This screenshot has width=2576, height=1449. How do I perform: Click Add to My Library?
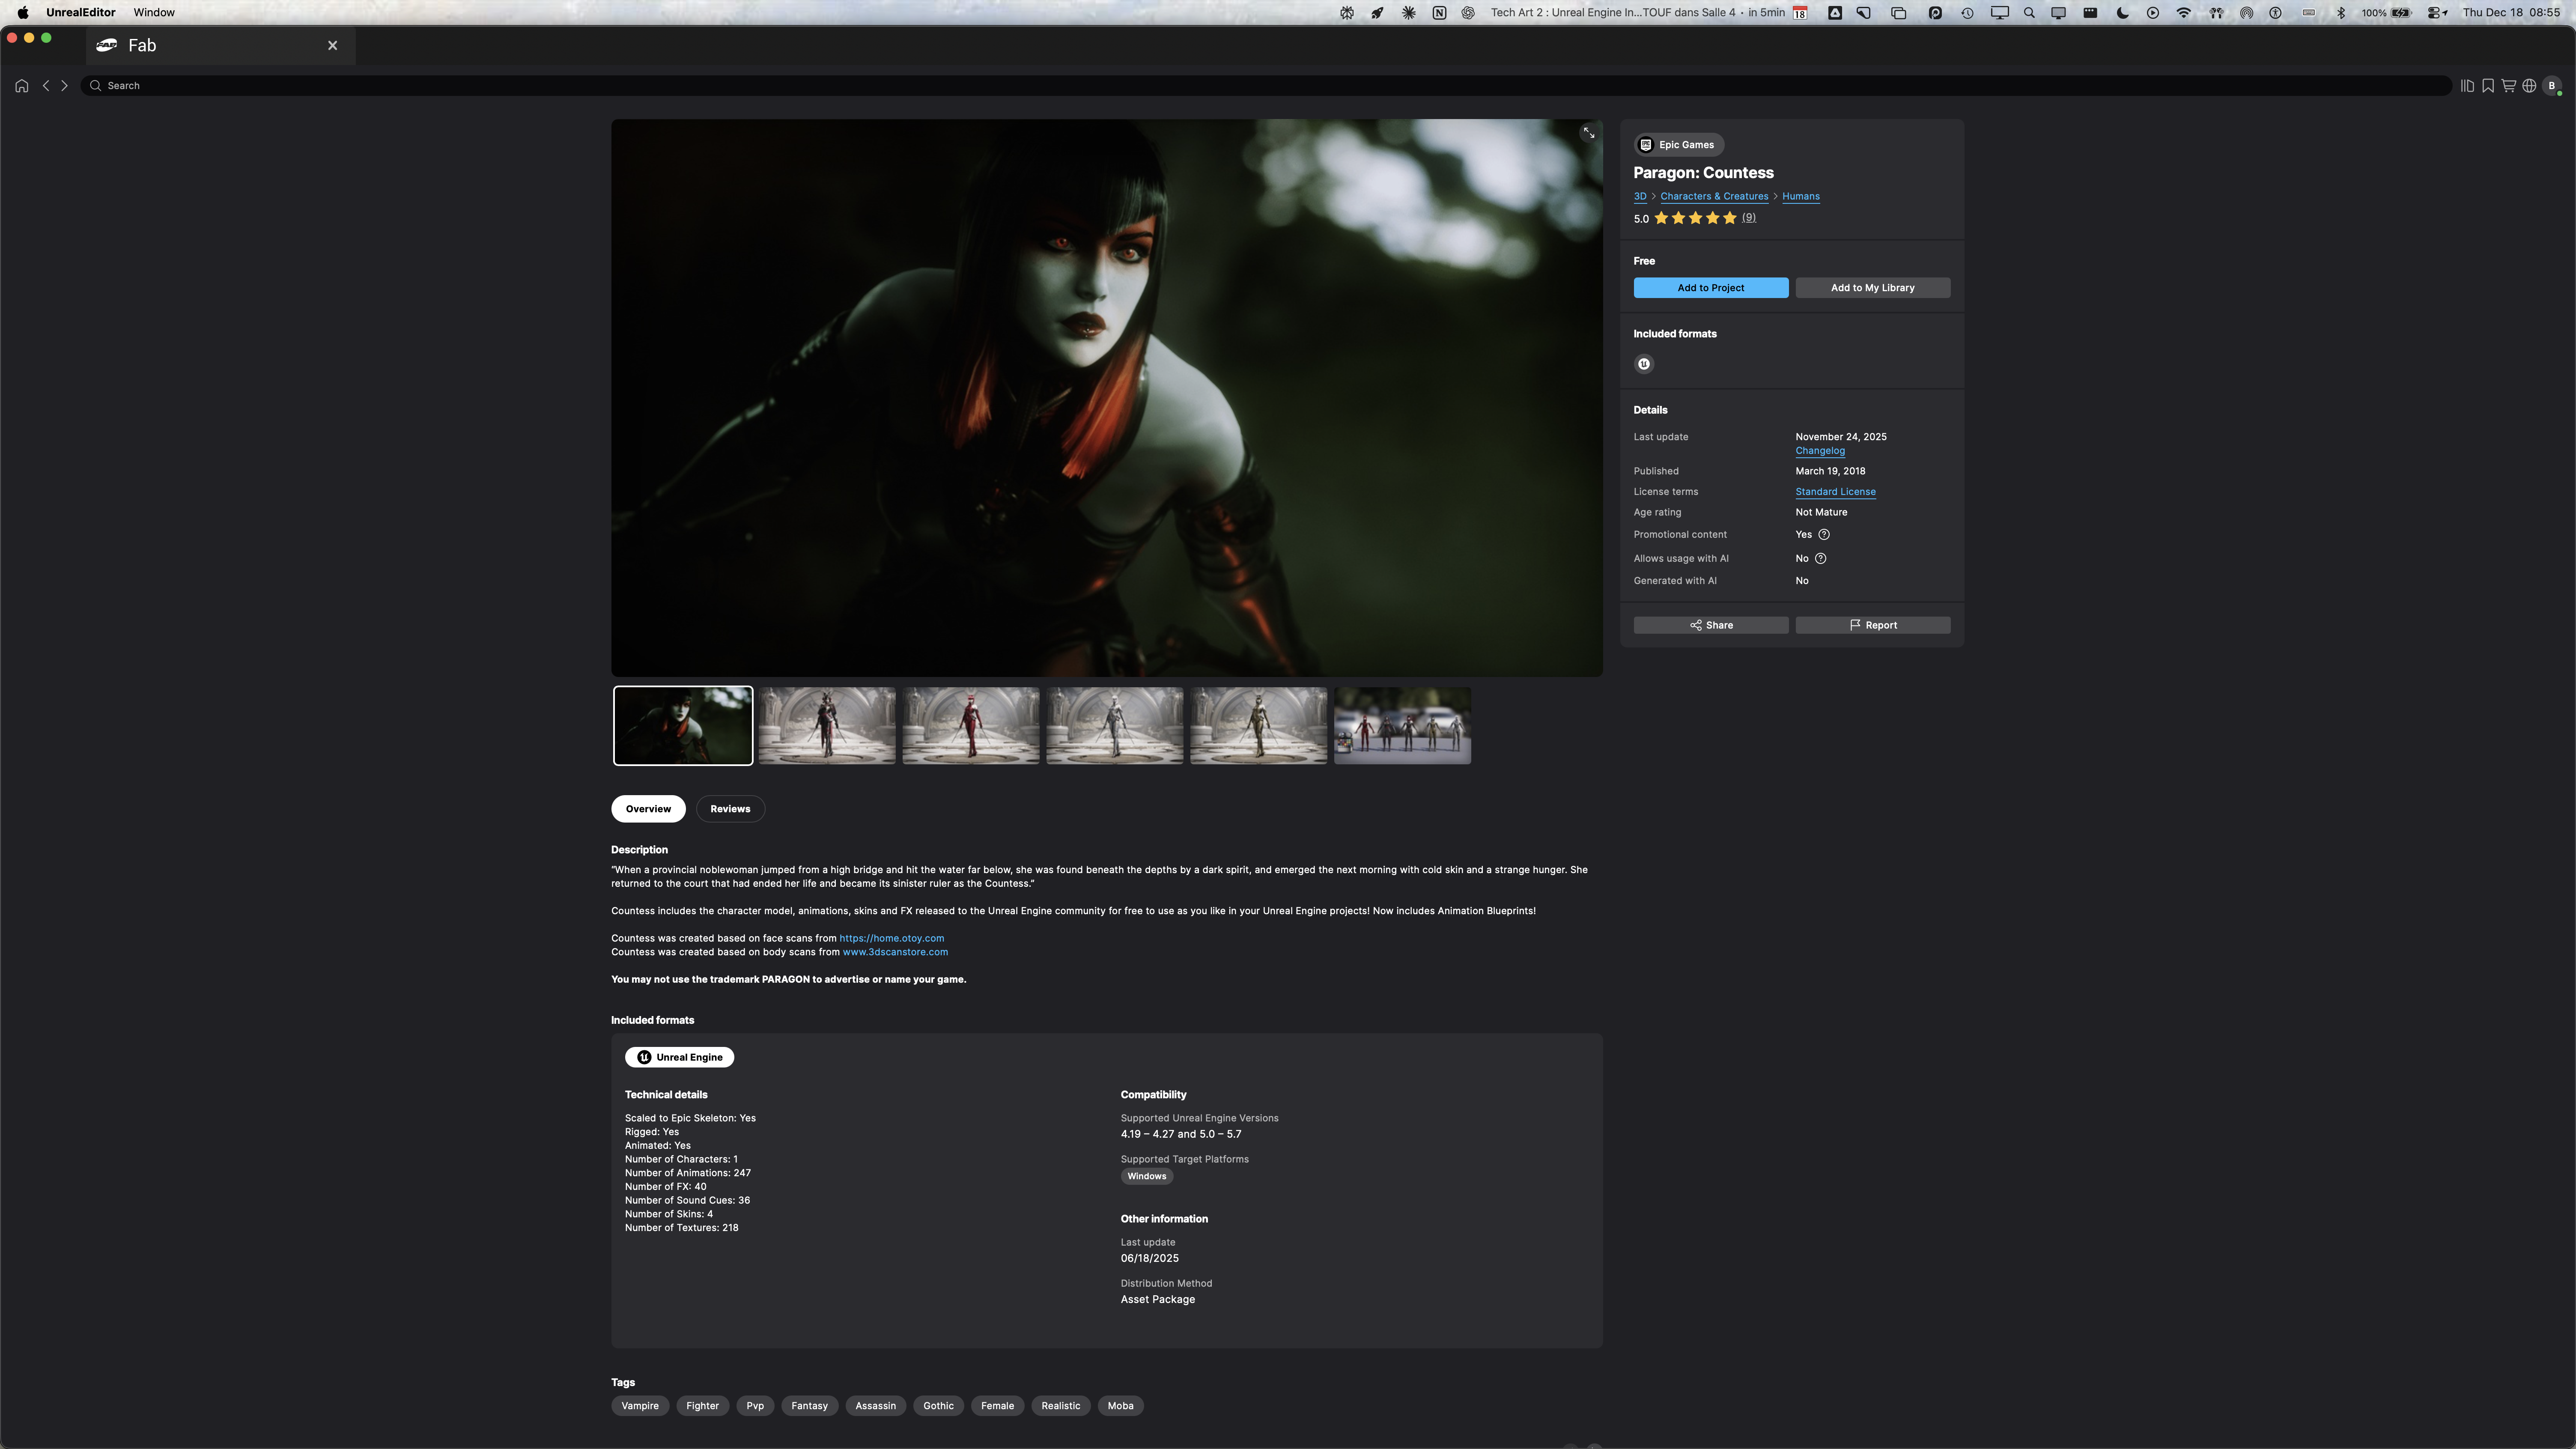tap(1873, 288)
